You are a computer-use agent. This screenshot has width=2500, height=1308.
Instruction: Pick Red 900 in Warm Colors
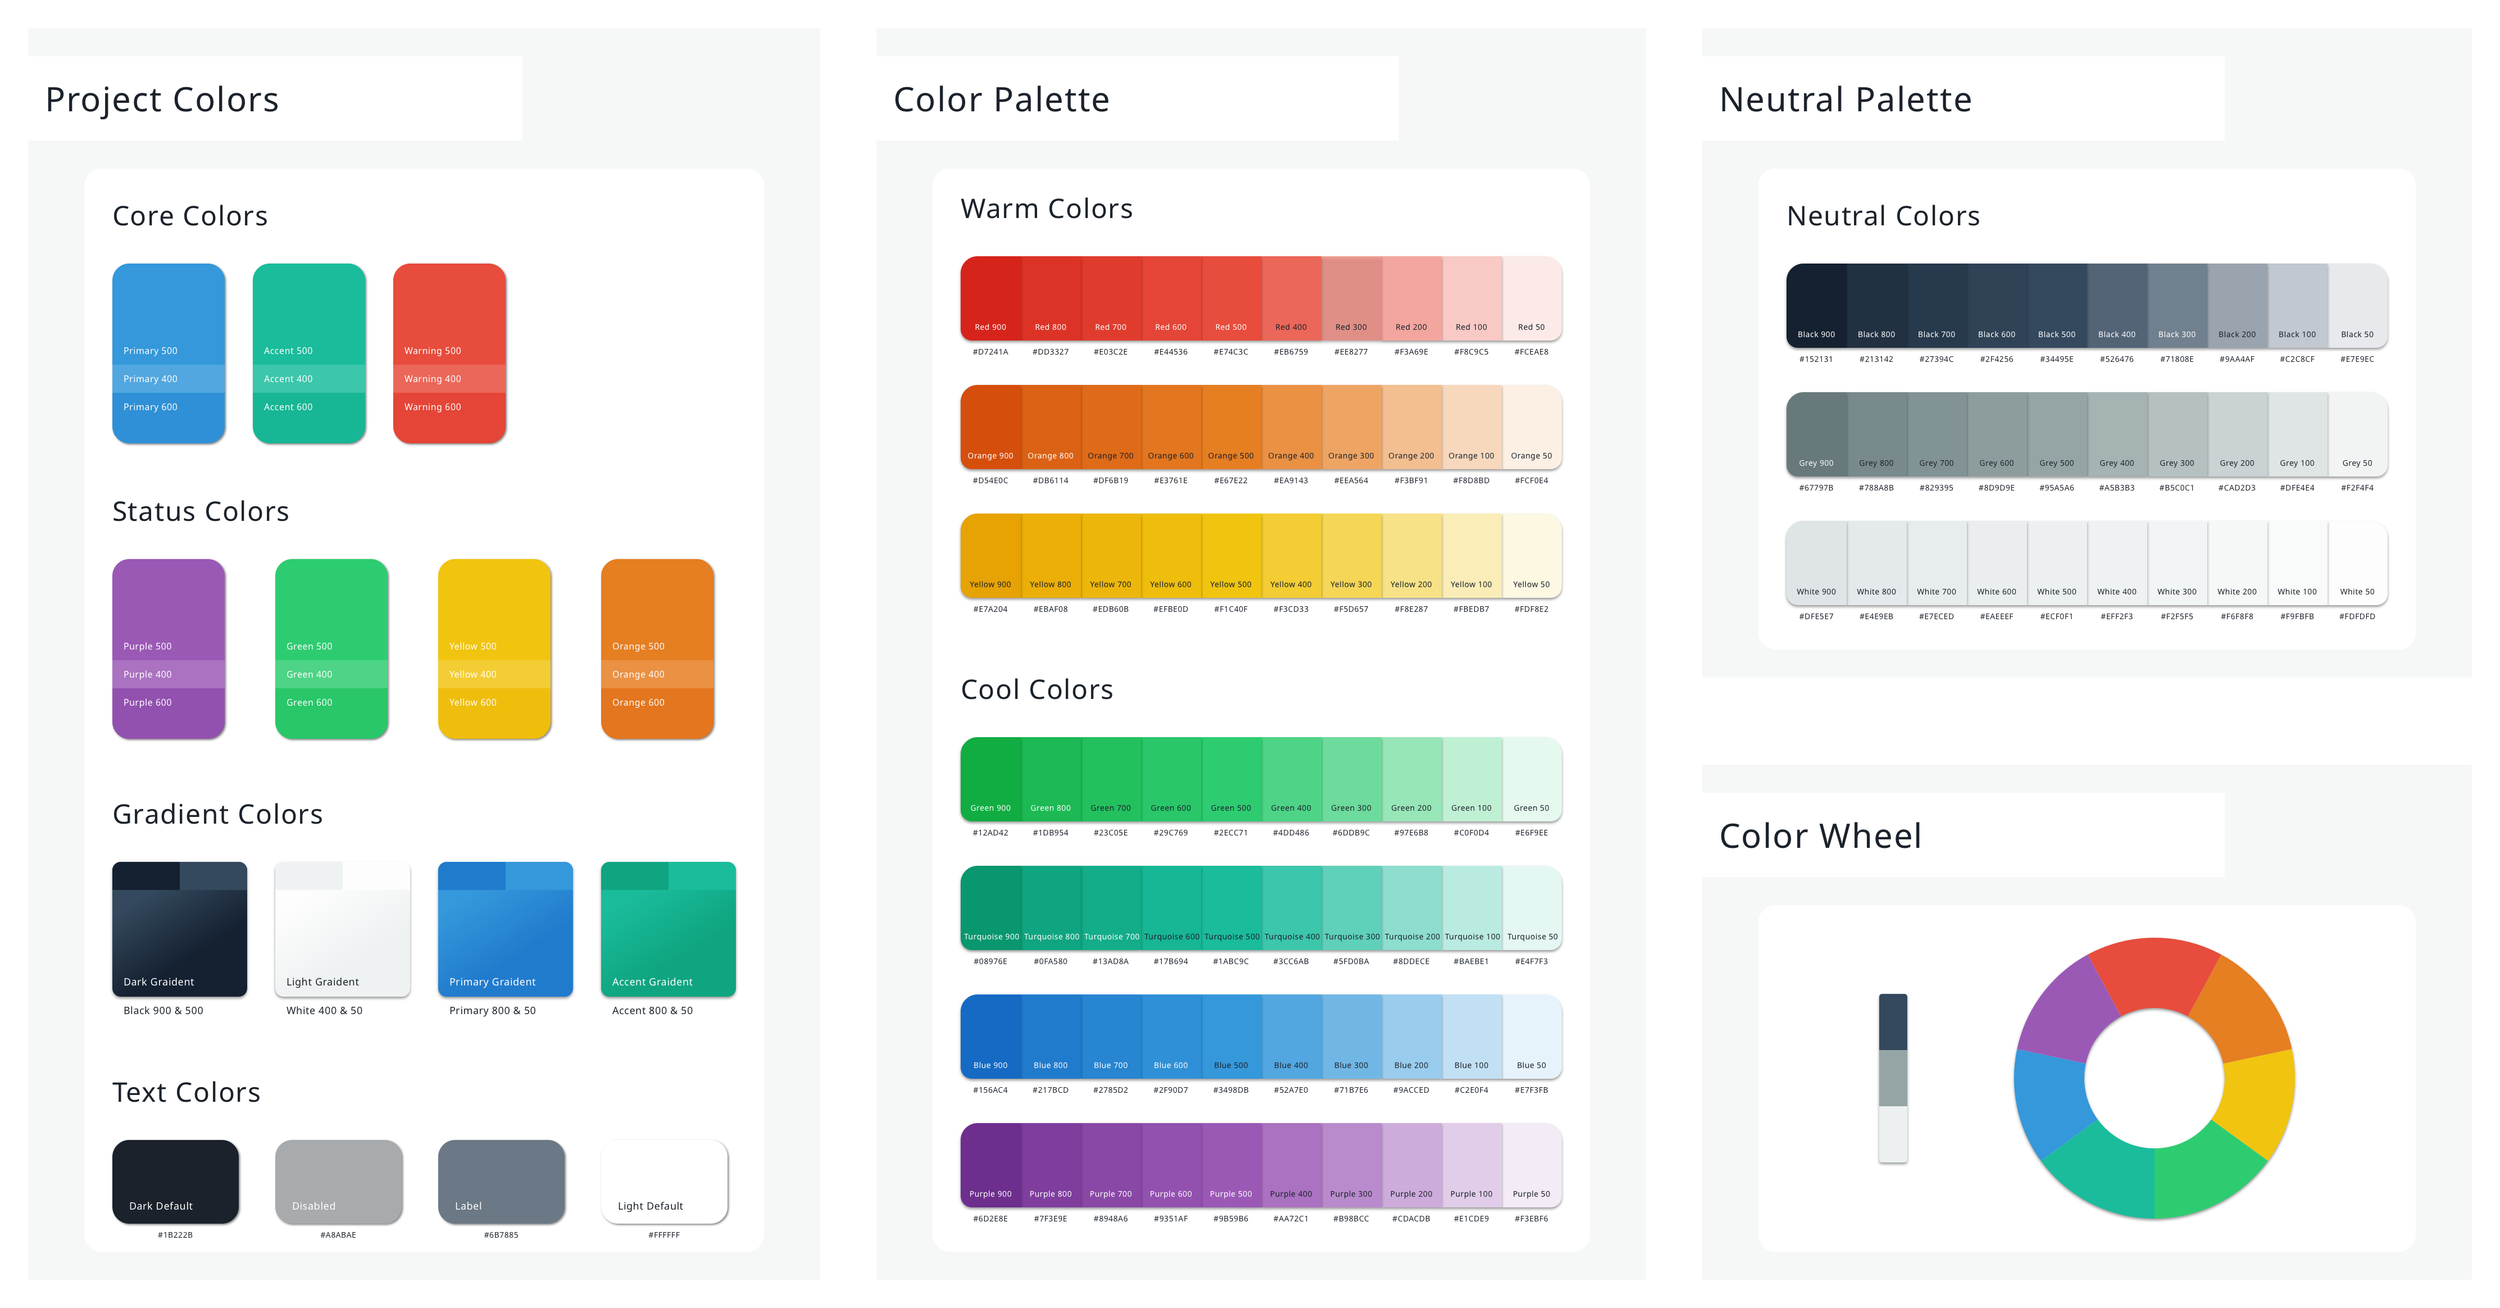[x=990, y=297]
